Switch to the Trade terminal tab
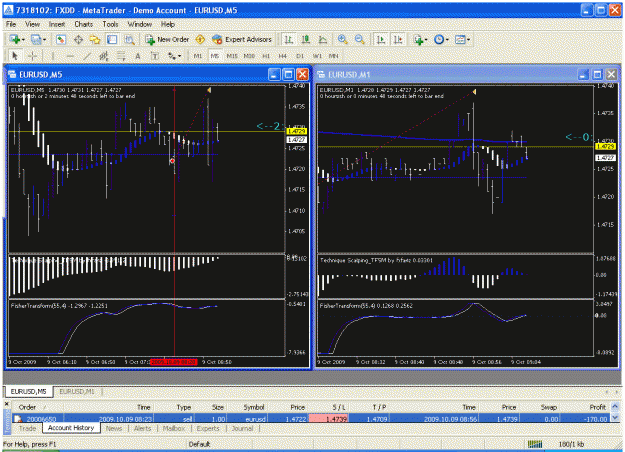Viewport: 625px width, 452px height. click(x=28, y=428)
